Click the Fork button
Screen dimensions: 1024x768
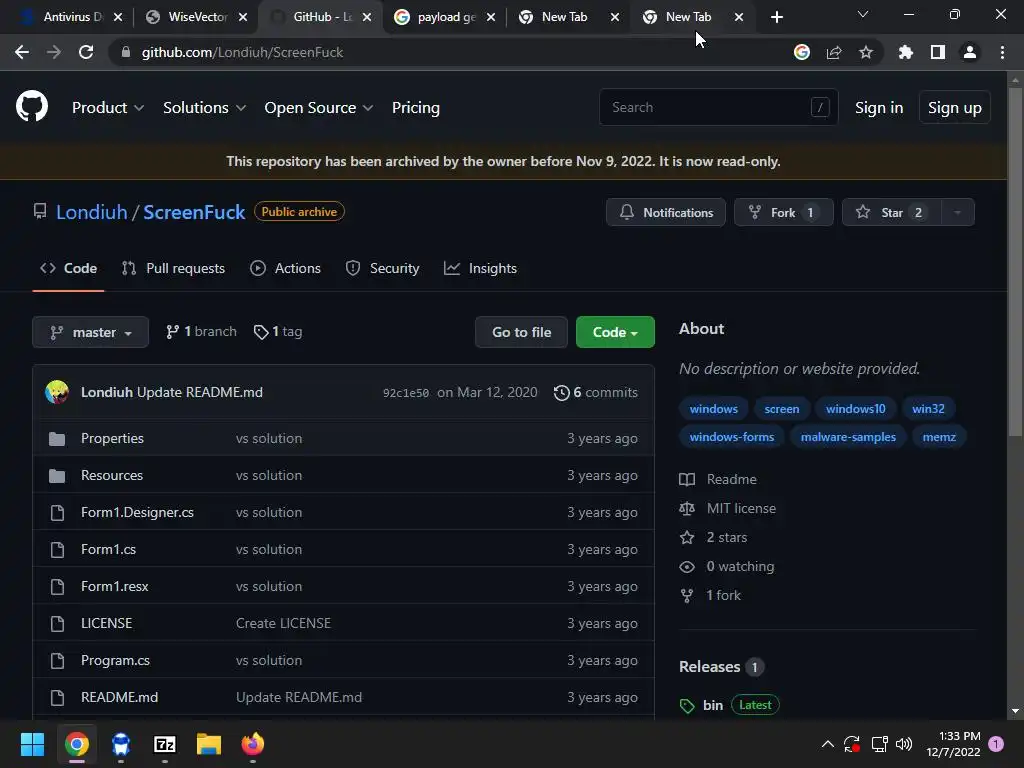[x=784, y=212]
